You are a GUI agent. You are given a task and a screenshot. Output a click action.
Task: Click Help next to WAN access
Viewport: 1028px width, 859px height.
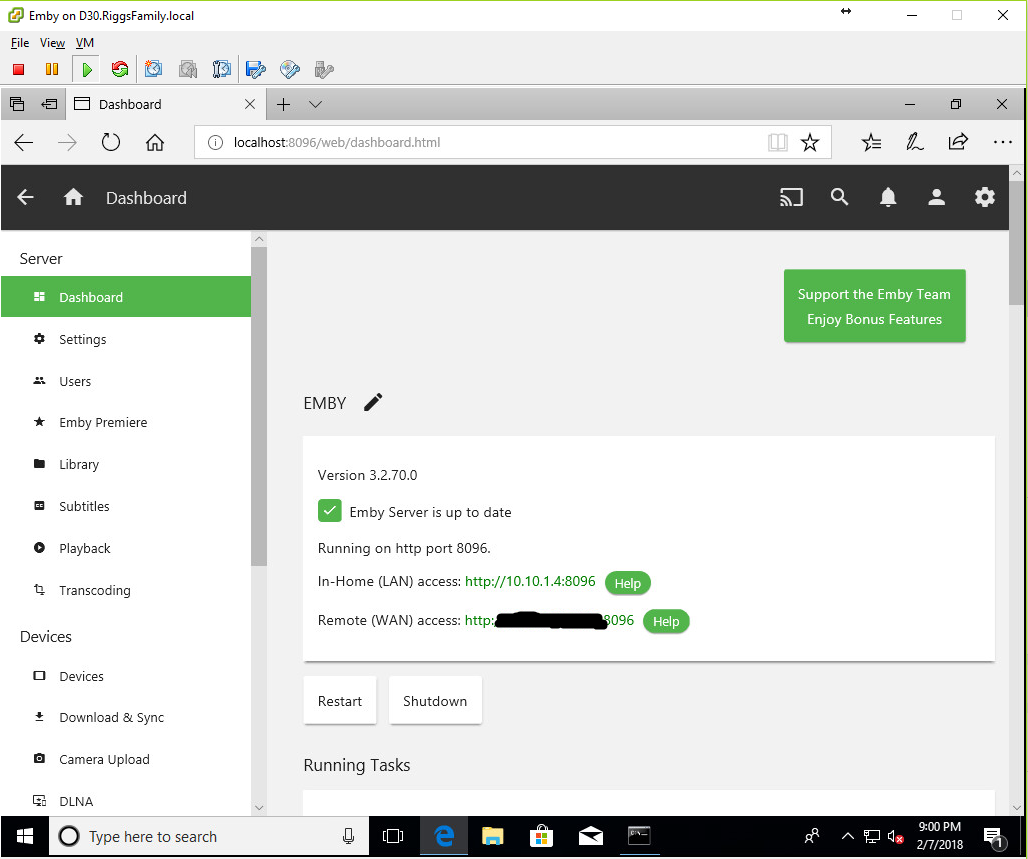[x=666, y=622]
